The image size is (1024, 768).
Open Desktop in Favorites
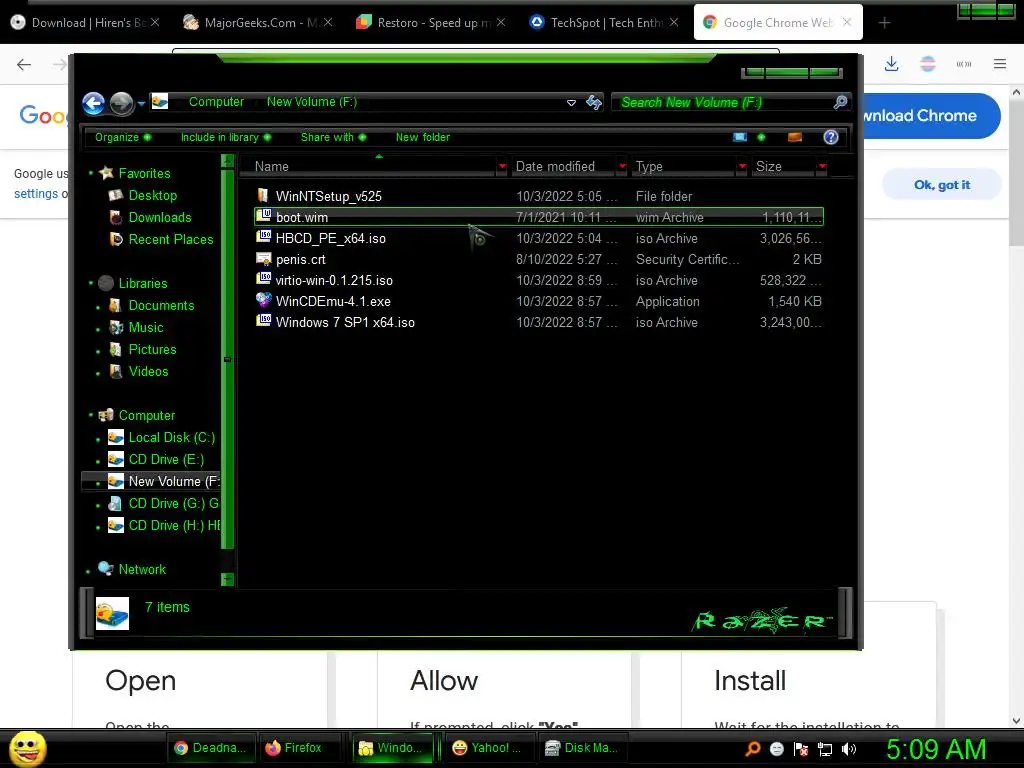pyautogui.click(x=152, y=195)
